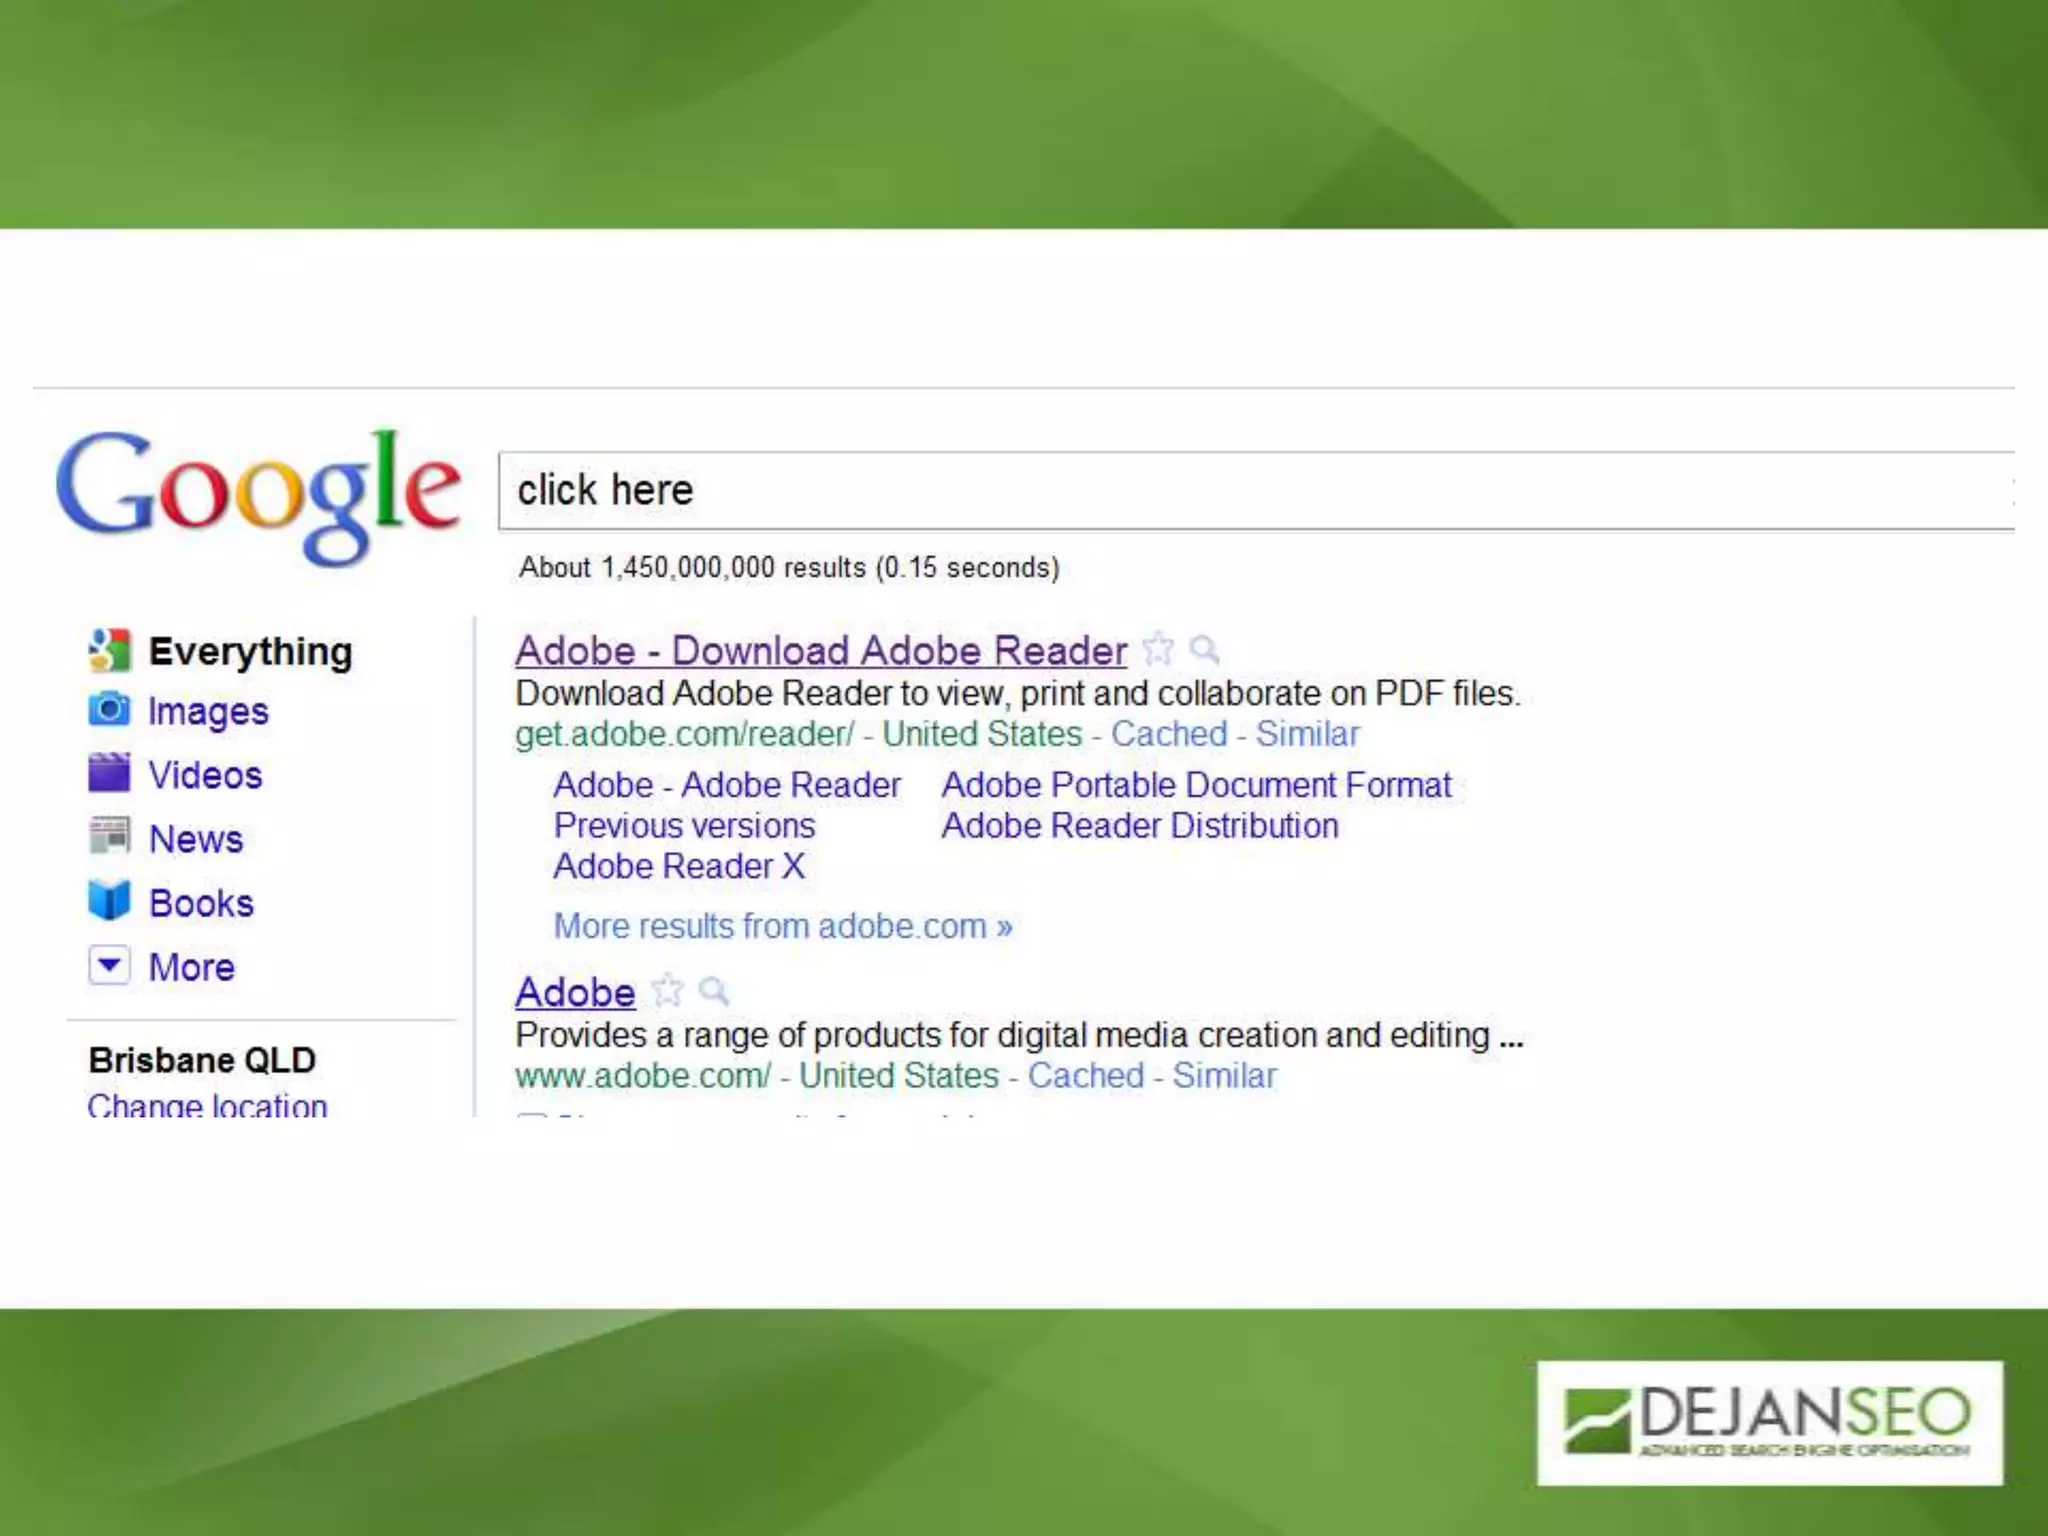Star the Adobe Reader download result
The width and height of the screenshot is (2048, 1536).
coord(1158,649)
